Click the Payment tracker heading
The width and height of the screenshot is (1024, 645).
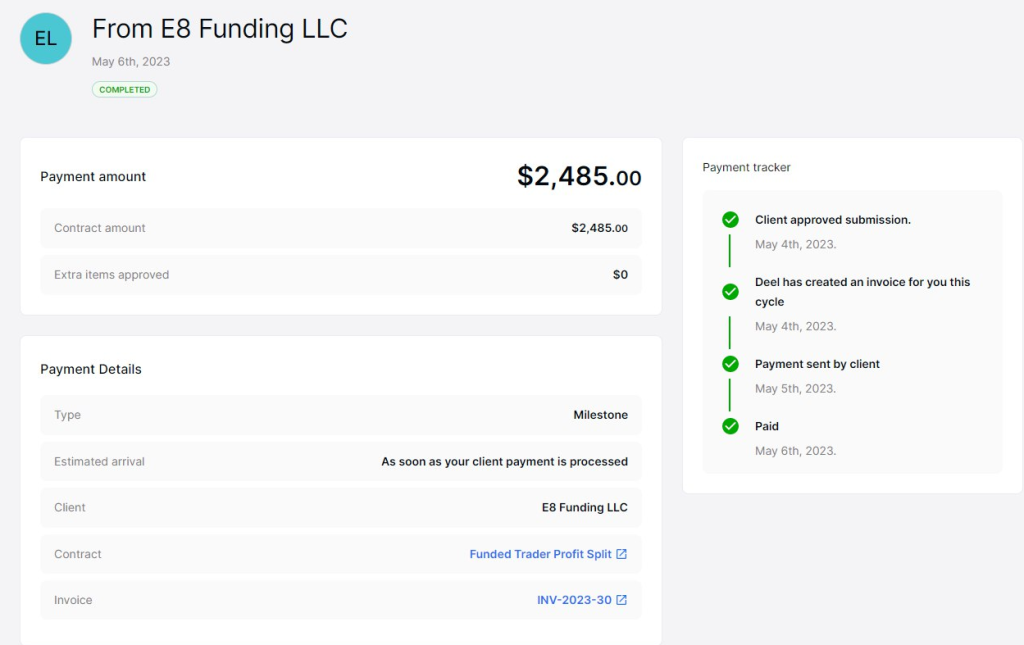pos(746,168)
